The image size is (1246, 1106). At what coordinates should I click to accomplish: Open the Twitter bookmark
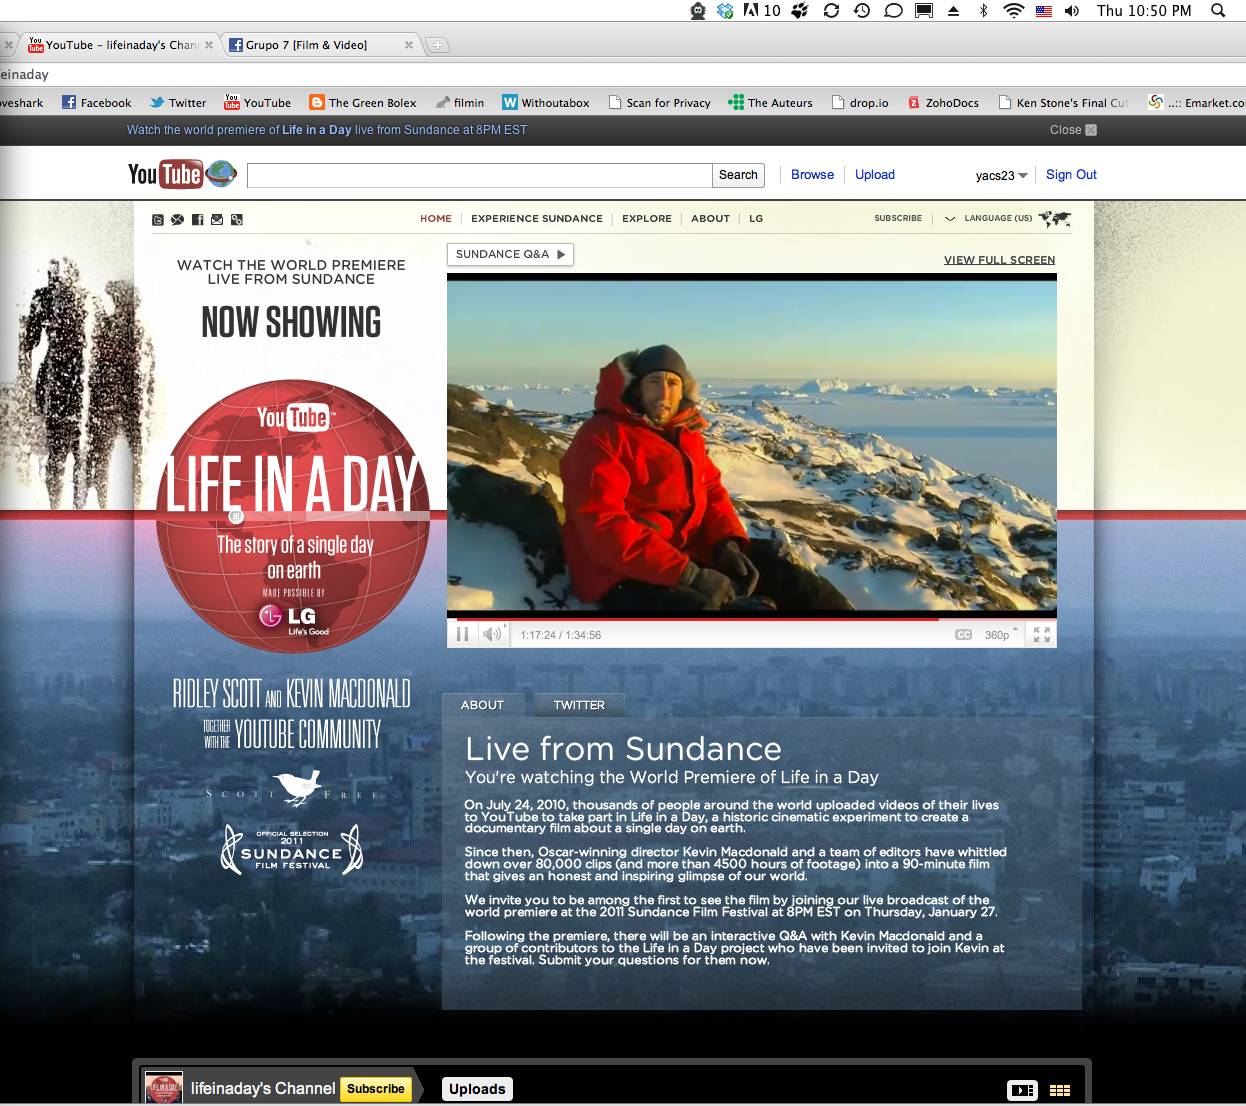click(178, 102)
